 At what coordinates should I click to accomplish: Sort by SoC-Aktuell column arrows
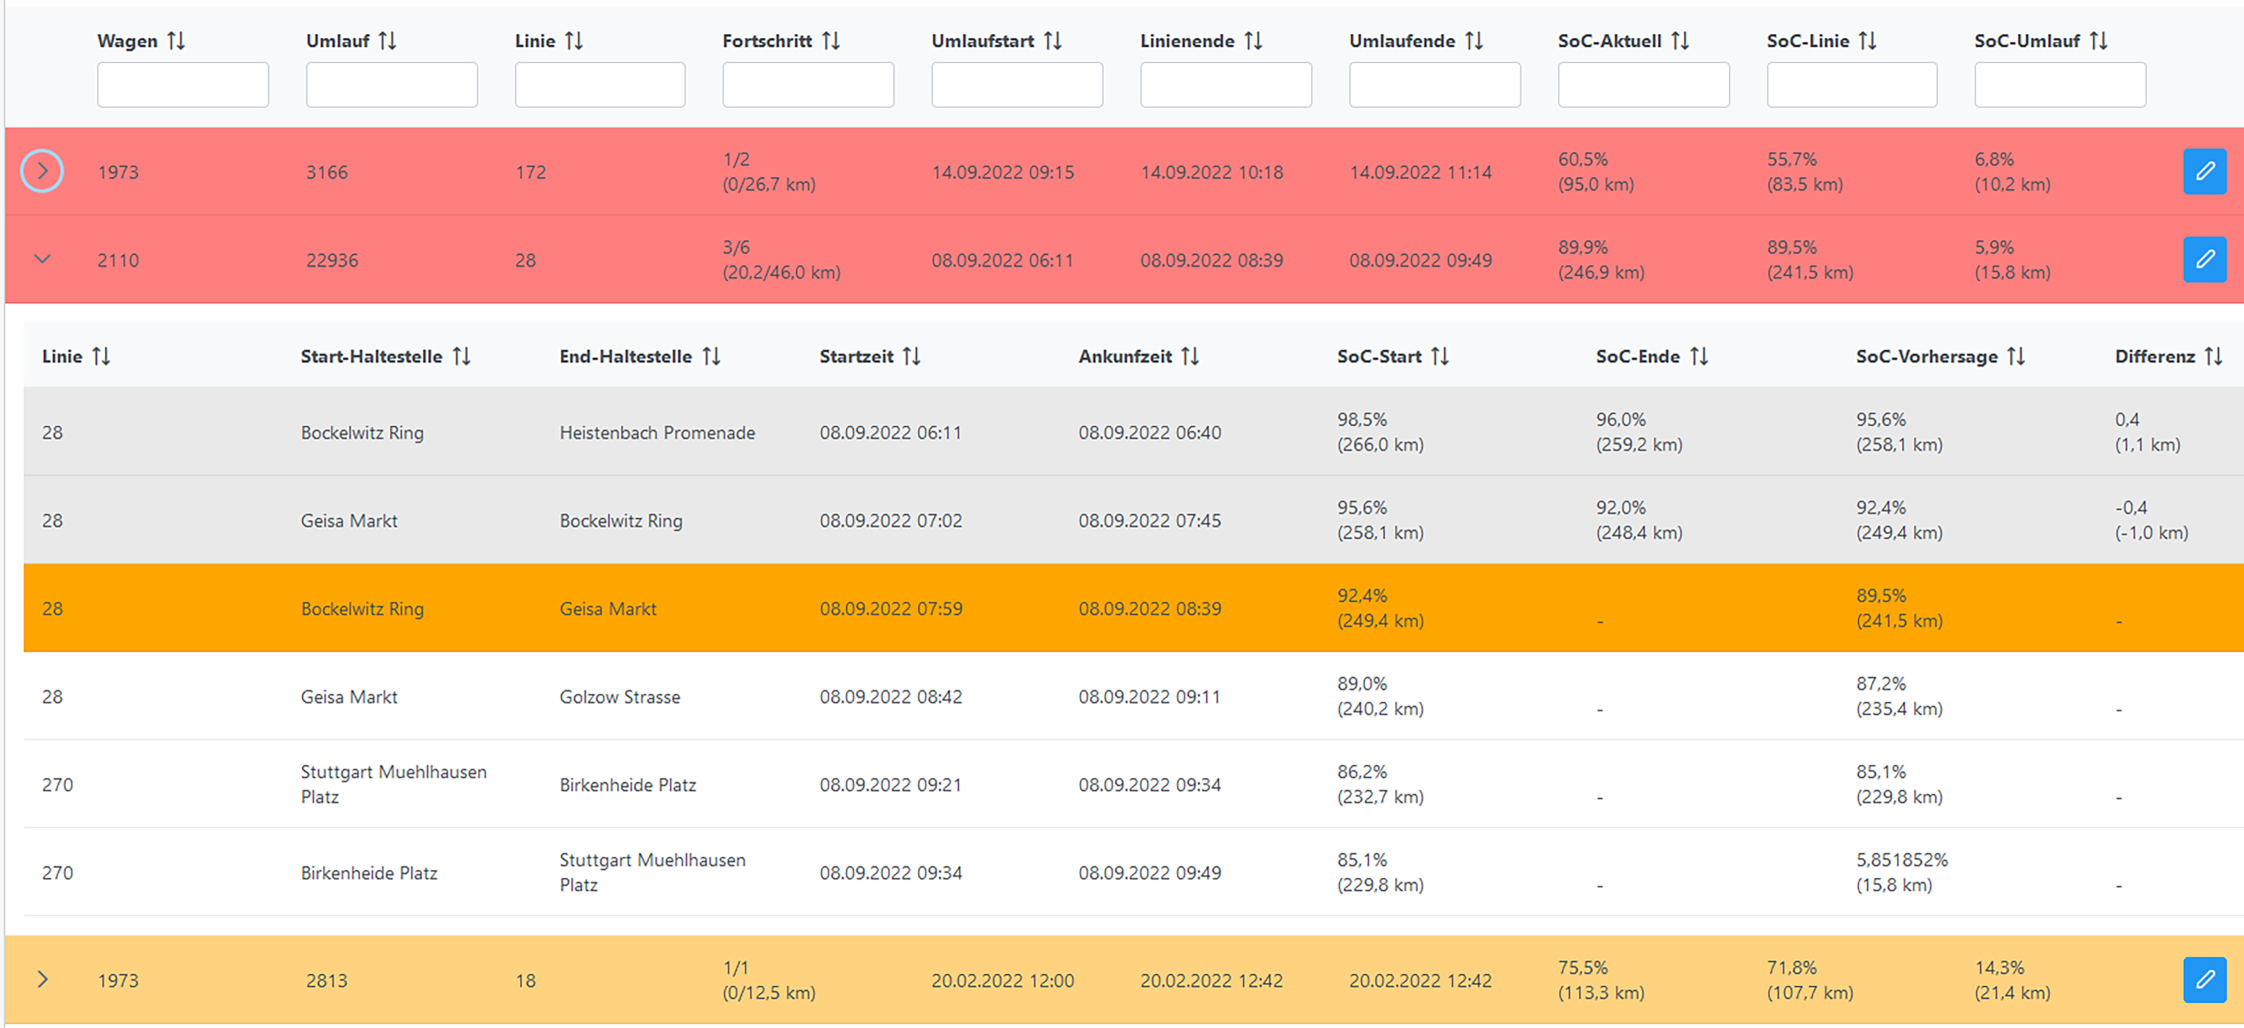click(1680, 41)
